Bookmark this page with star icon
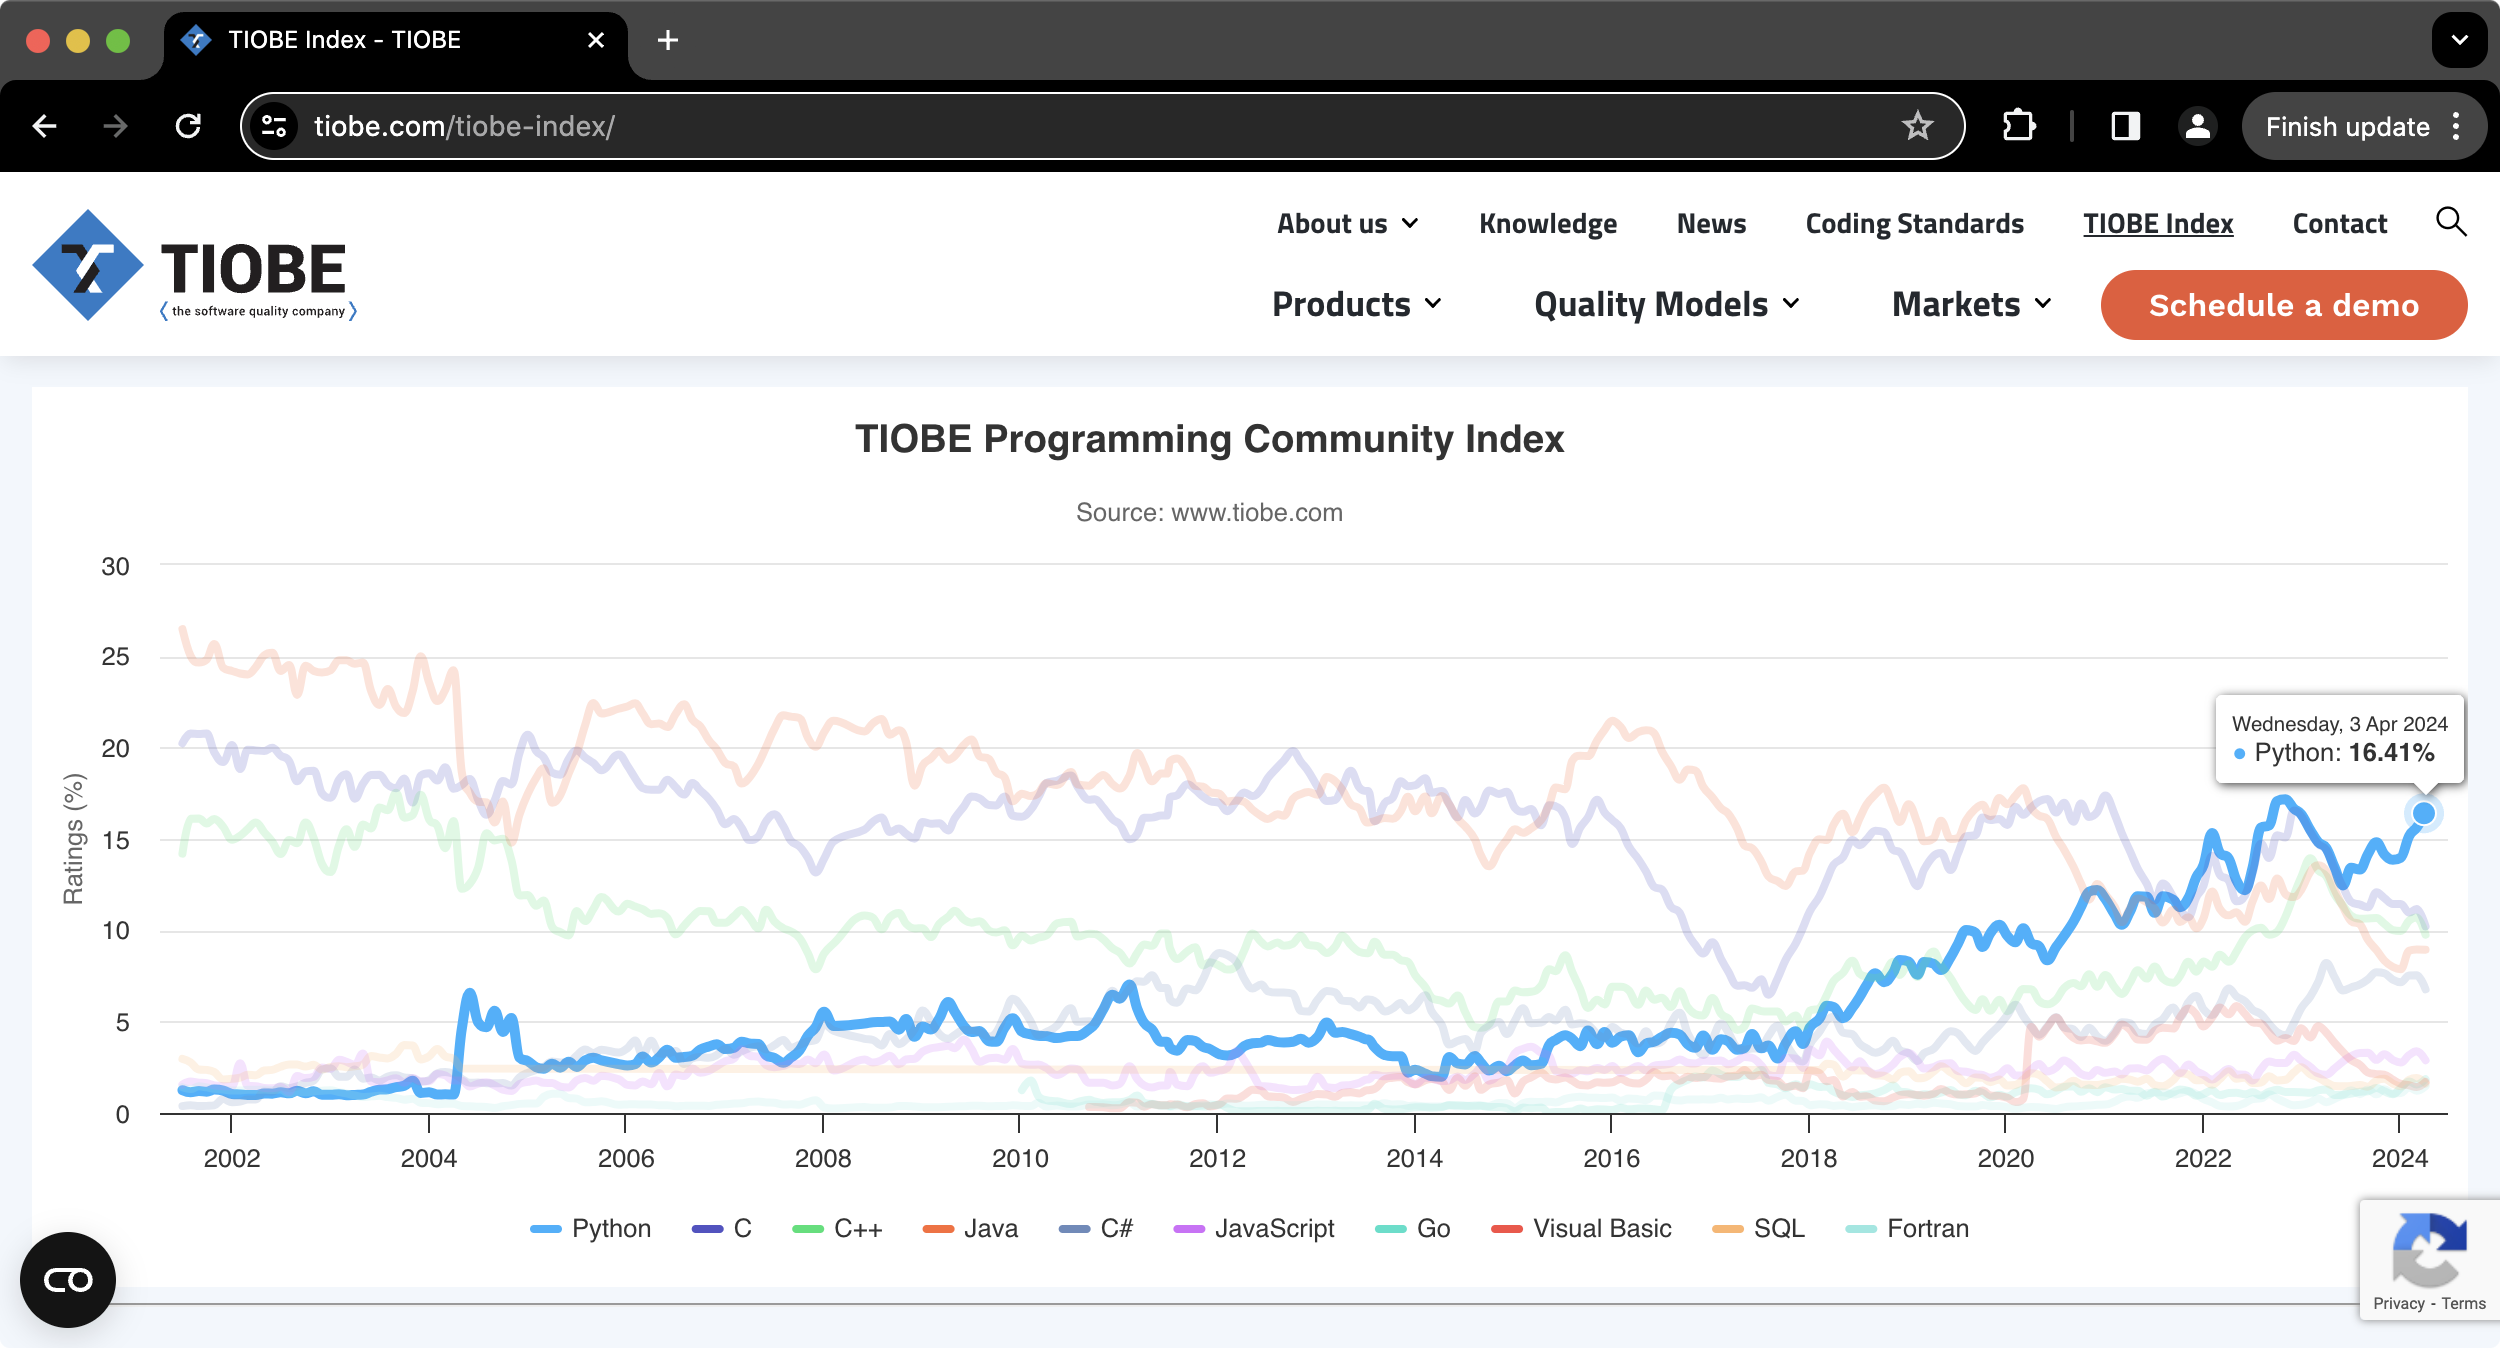Image resolution: width=2500 pixels, height=1348 pixels. pyautogui.click(x=1917, y=126)
